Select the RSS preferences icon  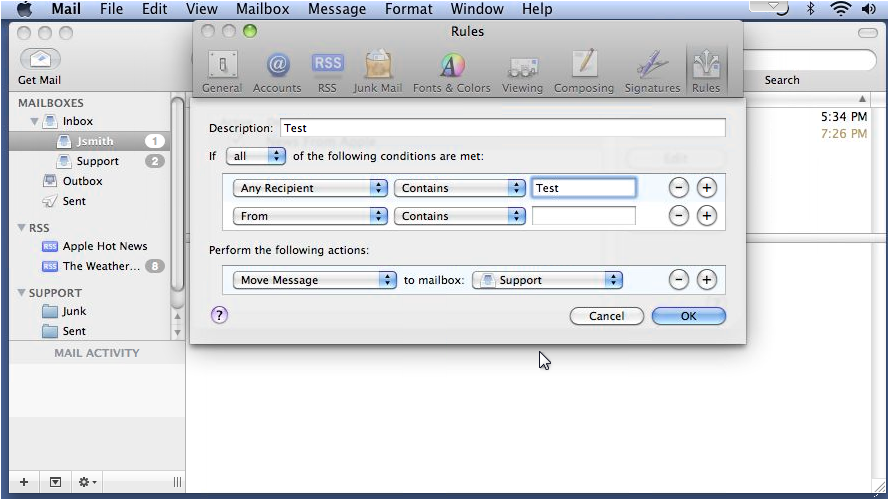click(327, 72)
